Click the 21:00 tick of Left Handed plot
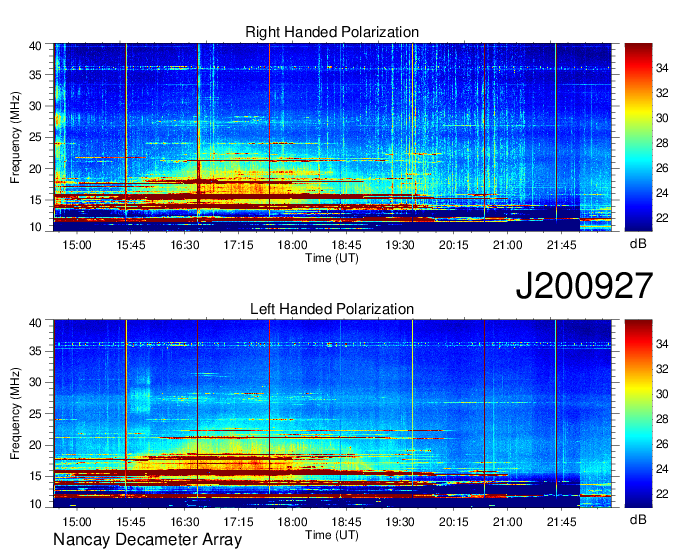680x552 pixels. point(507,522)
